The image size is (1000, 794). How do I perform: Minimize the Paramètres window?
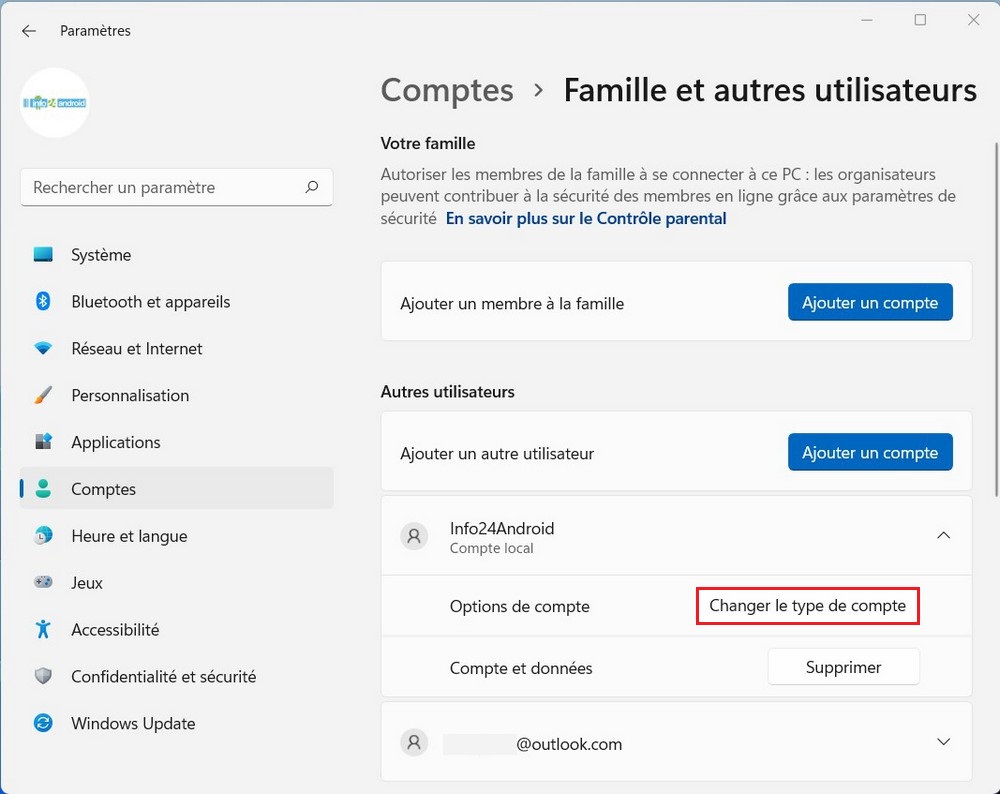(x=867, y=20)
